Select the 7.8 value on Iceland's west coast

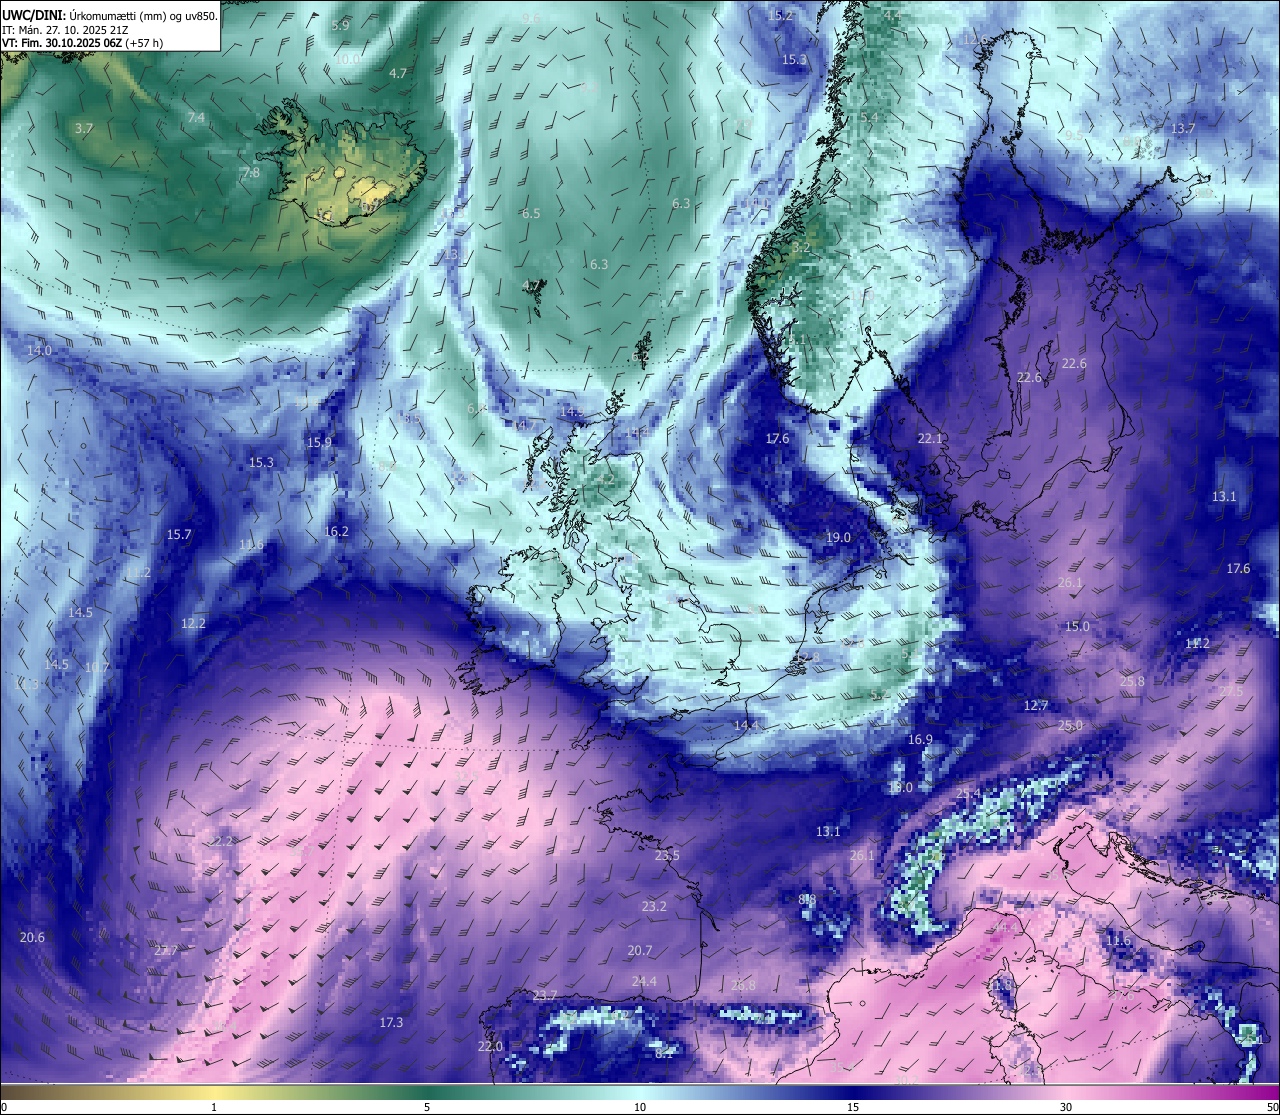point(251,172)
